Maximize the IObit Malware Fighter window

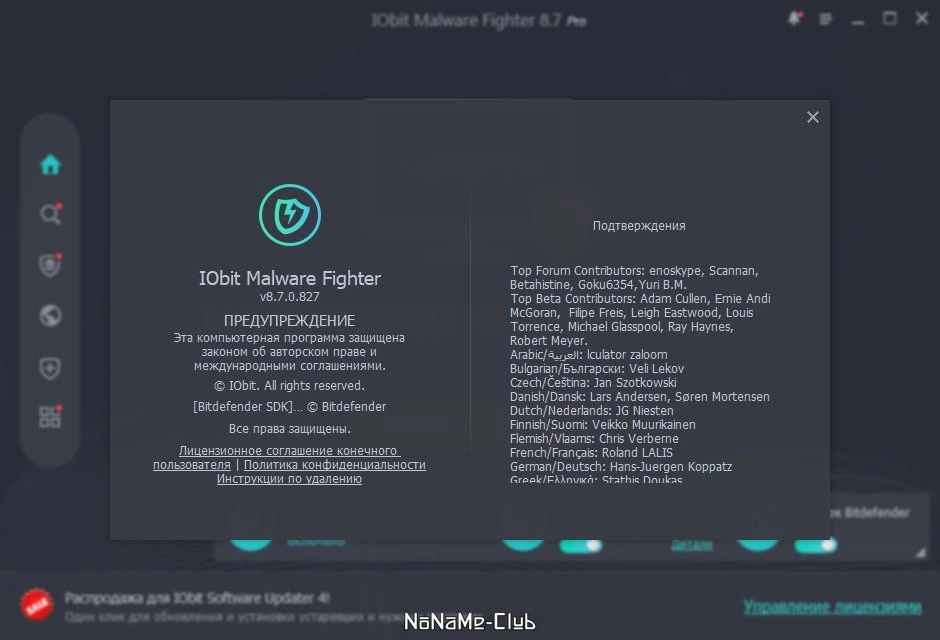point(890,19)
